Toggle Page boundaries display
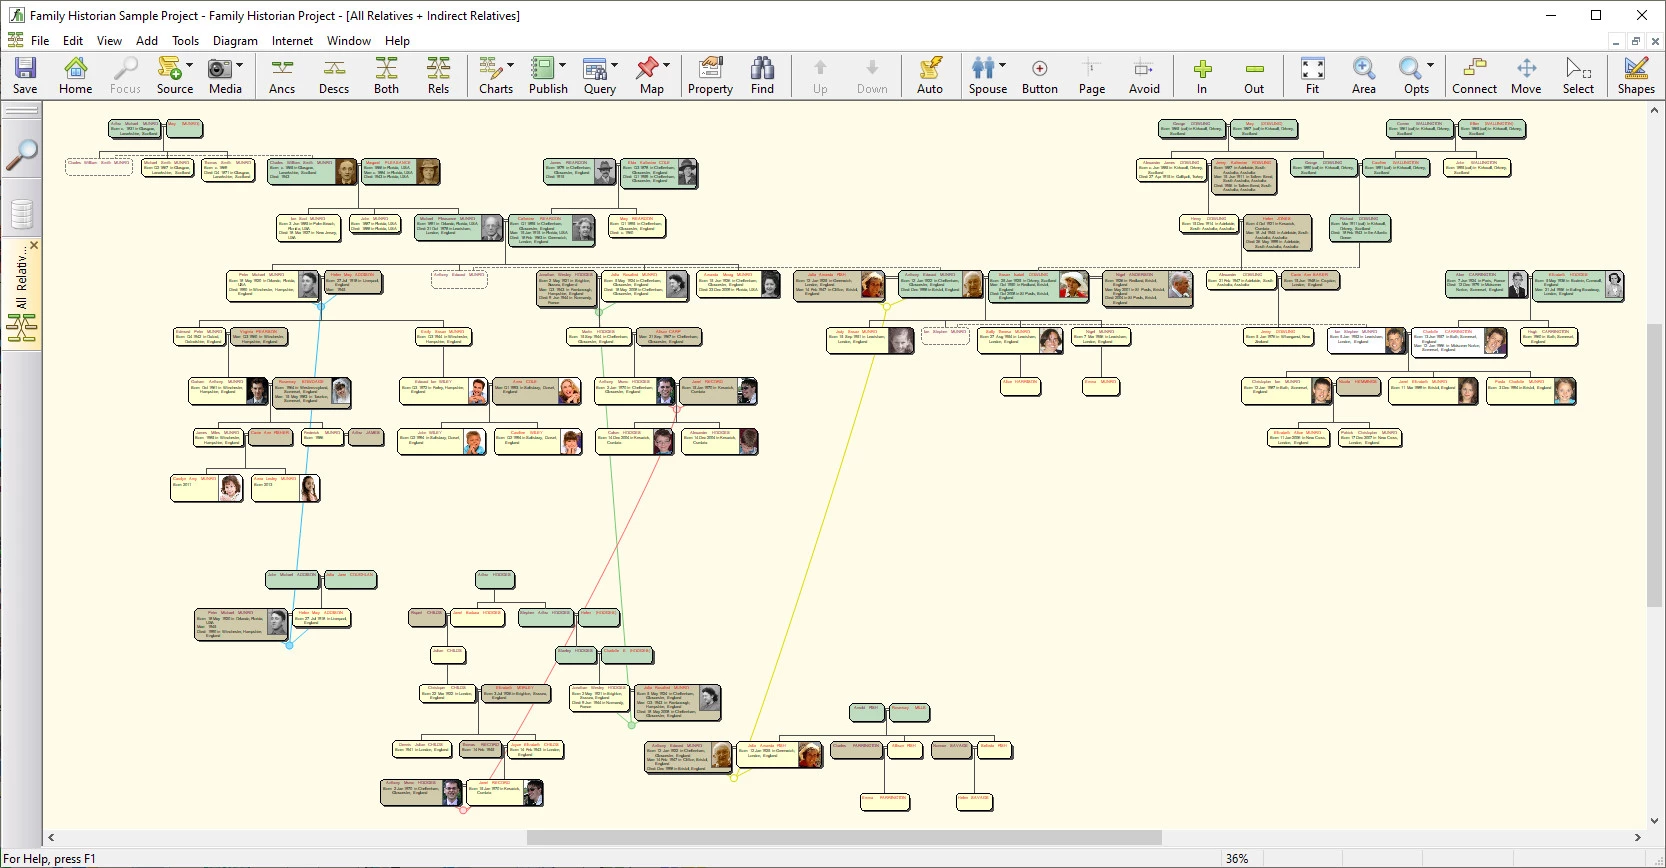The width and height of the screenshot is (1666, 868). click(x=1092, y=75)
